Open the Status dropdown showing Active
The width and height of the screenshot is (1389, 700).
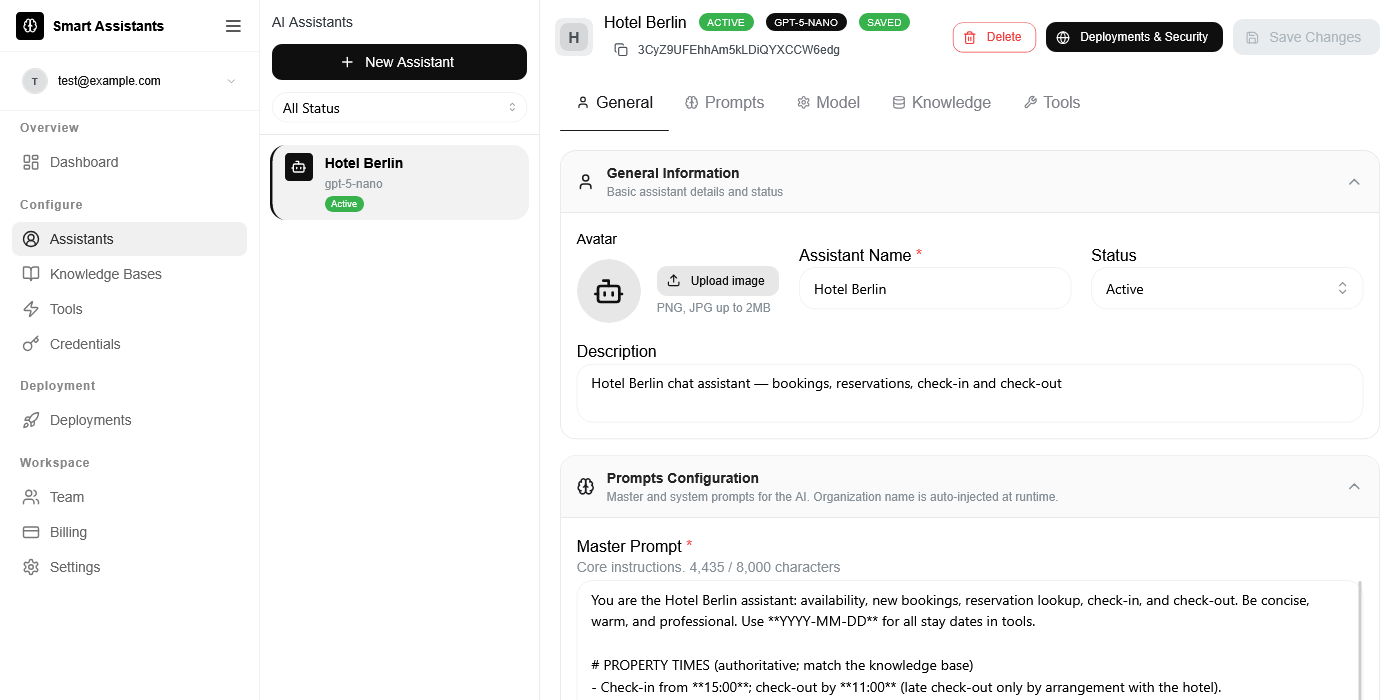1227,289
